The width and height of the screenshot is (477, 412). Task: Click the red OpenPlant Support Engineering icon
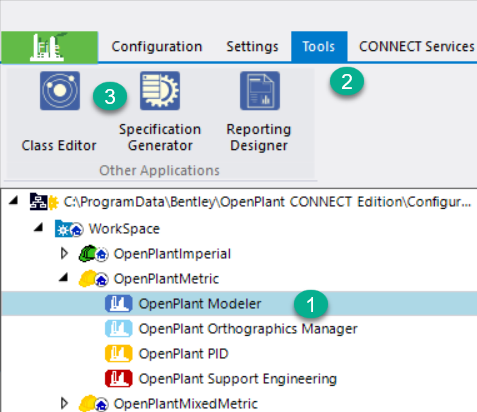(x=119, y=379)
